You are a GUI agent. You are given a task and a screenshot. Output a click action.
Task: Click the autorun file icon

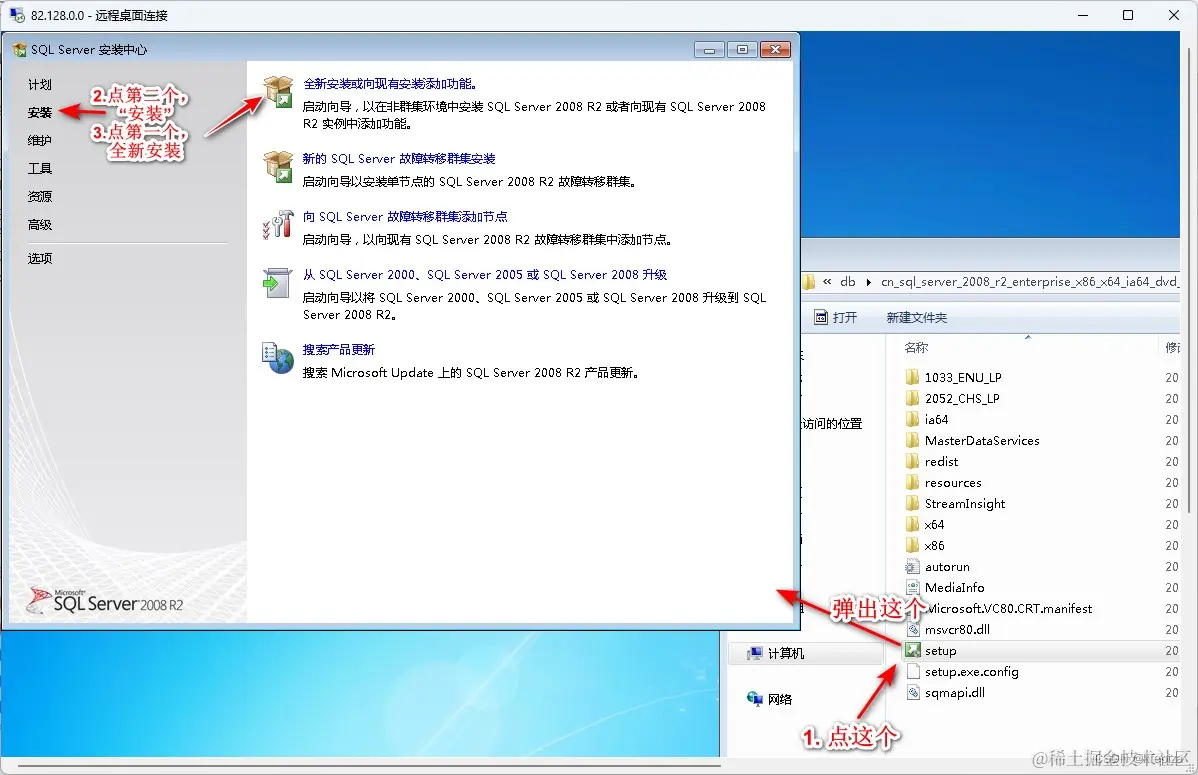[x=912, y=566]
